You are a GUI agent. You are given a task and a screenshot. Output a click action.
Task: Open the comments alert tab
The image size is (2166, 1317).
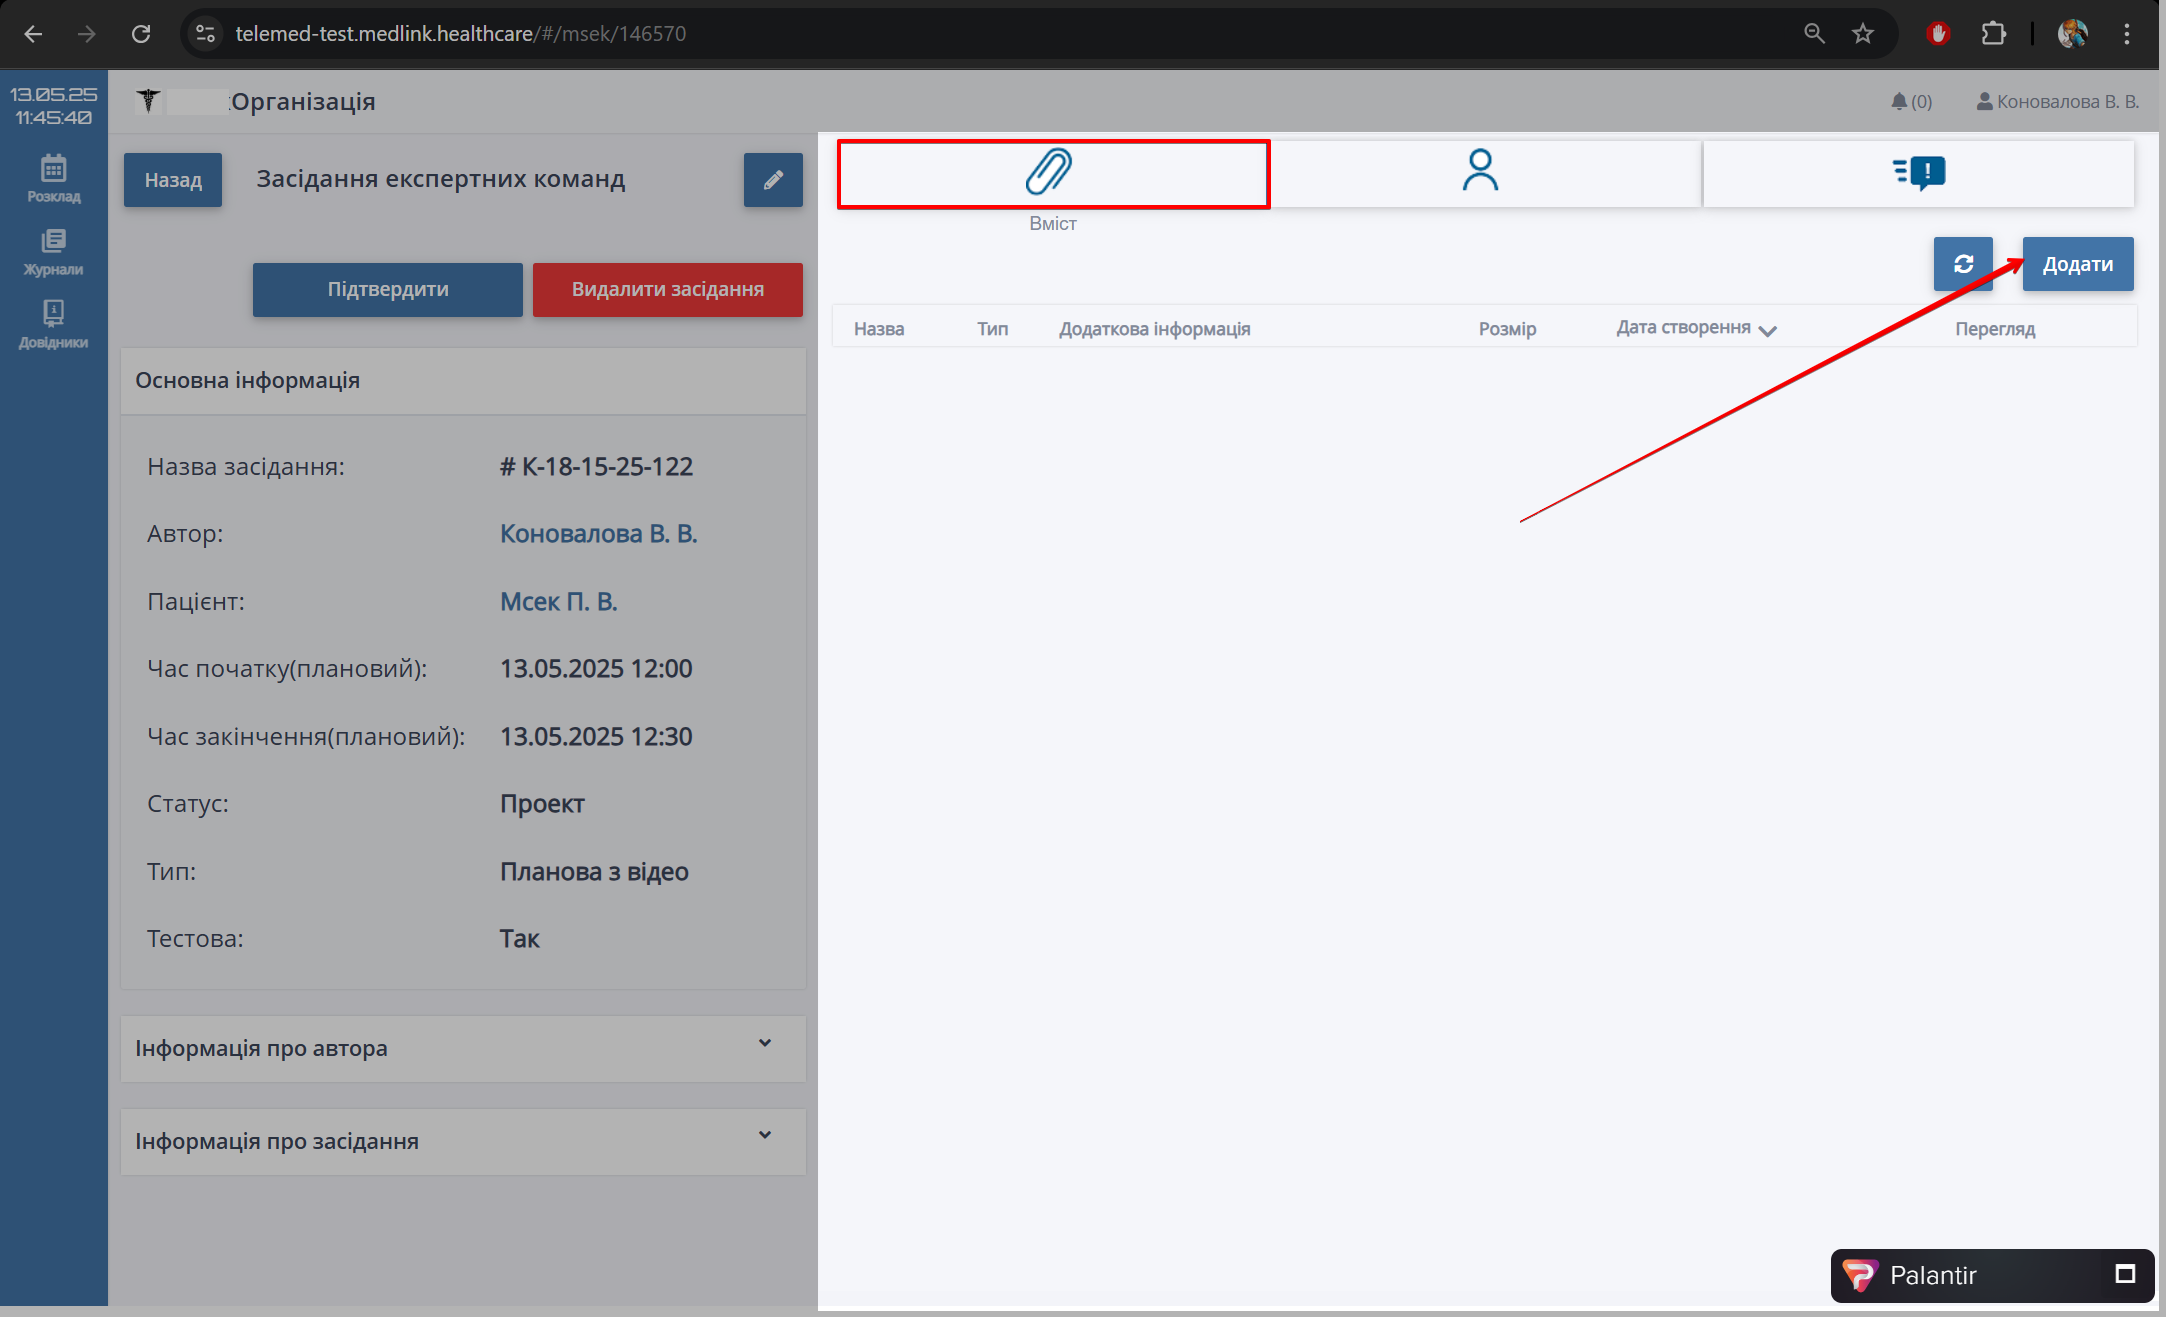coord(1918,173)
